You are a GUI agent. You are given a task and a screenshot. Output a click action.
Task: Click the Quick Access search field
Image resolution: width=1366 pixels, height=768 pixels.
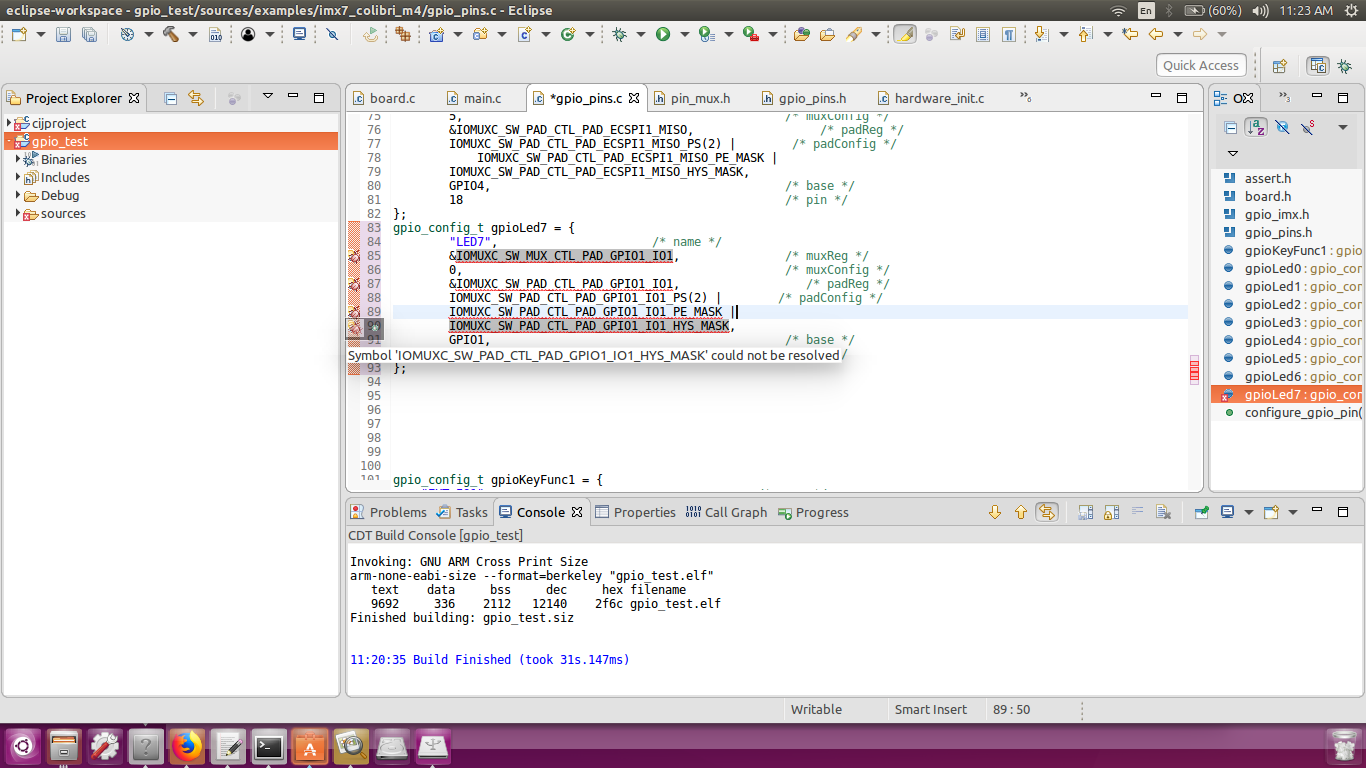point(1201,65)
